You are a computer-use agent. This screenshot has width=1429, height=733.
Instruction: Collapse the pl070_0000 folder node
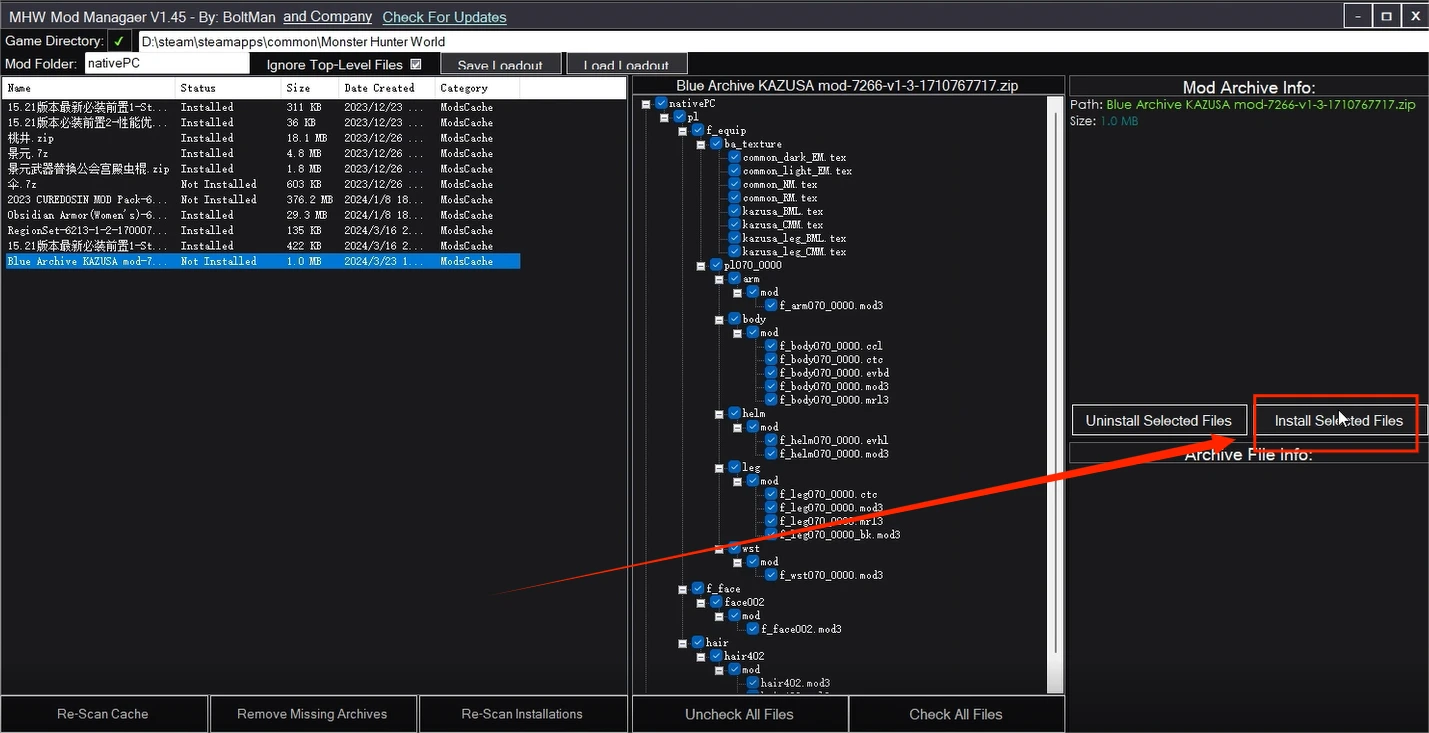coord(701,265)
